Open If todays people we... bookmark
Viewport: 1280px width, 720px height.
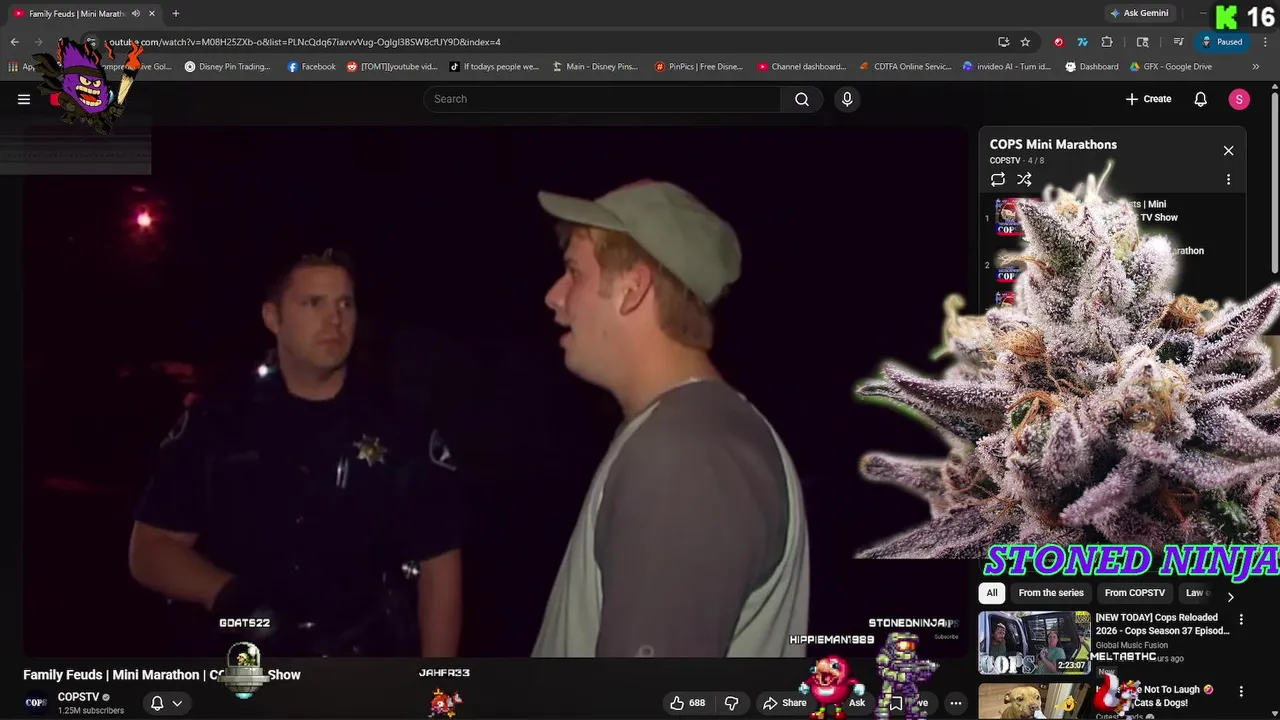494,67
